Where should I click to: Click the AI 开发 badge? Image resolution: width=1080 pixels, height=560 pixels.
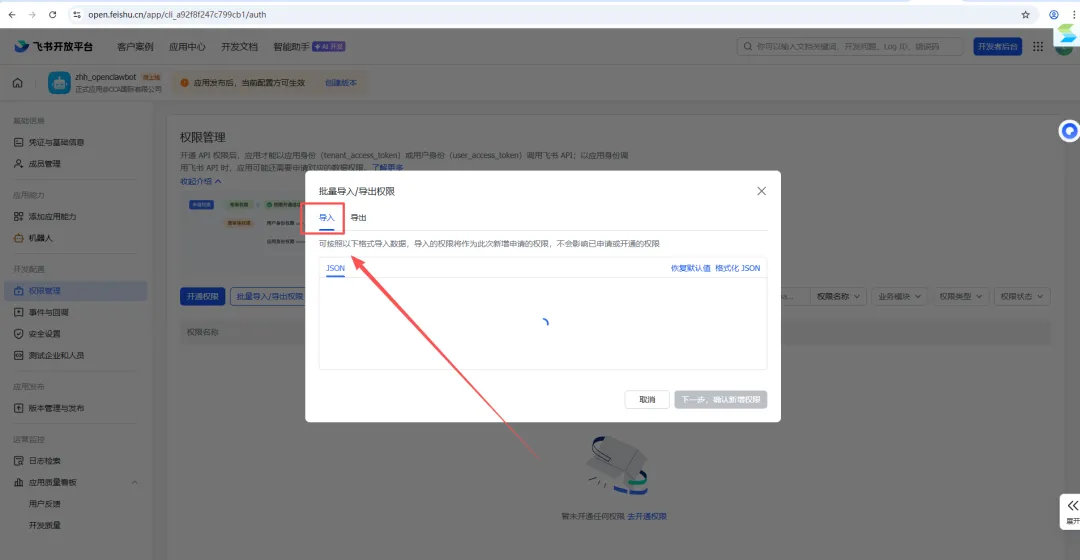click(329, 47)
